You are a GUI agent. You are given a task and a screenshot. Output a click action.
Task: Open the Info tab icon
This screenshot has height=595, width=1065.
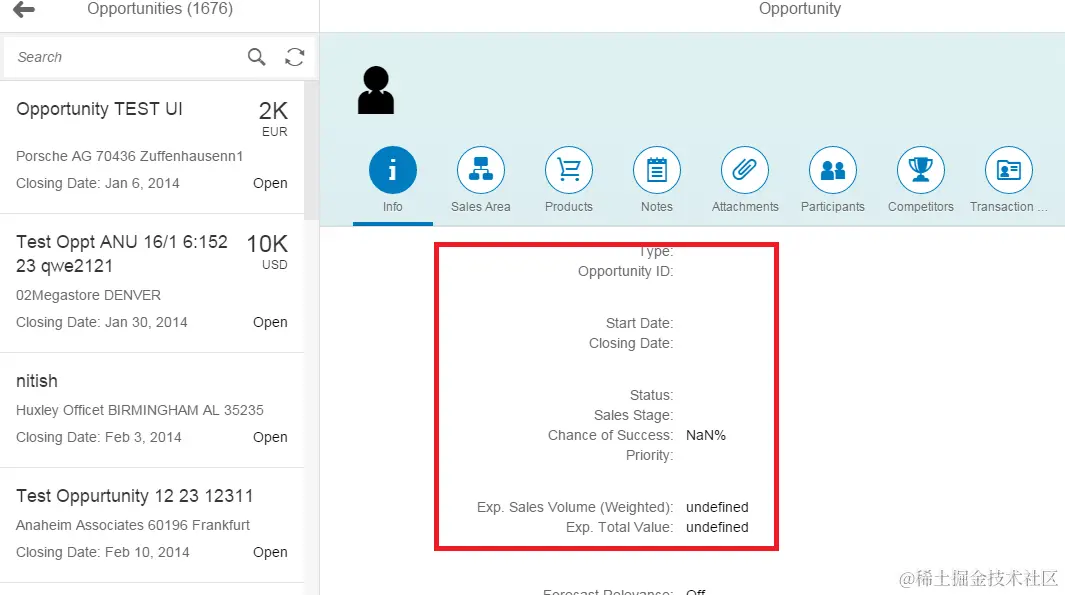[393, 170]
